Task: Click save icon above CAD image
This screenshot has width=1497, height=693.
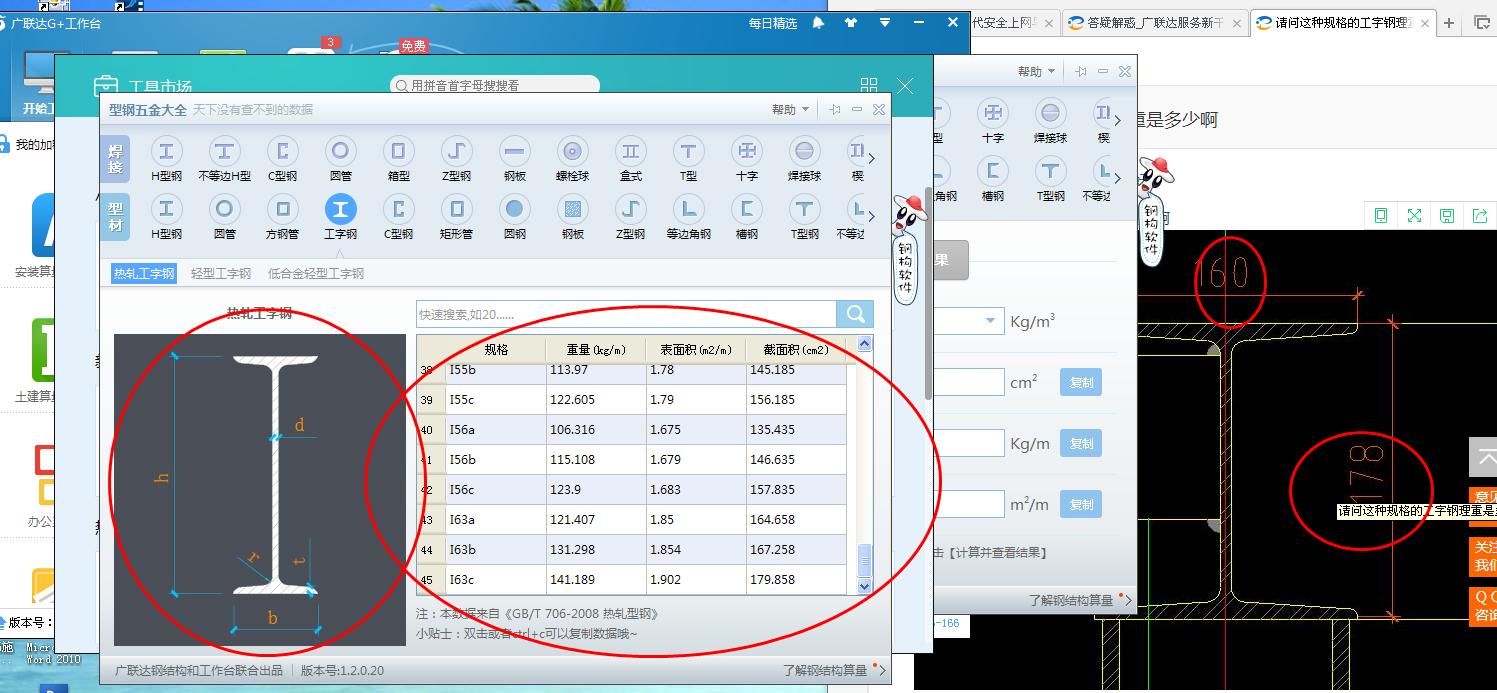Action: pos(1447,215)
